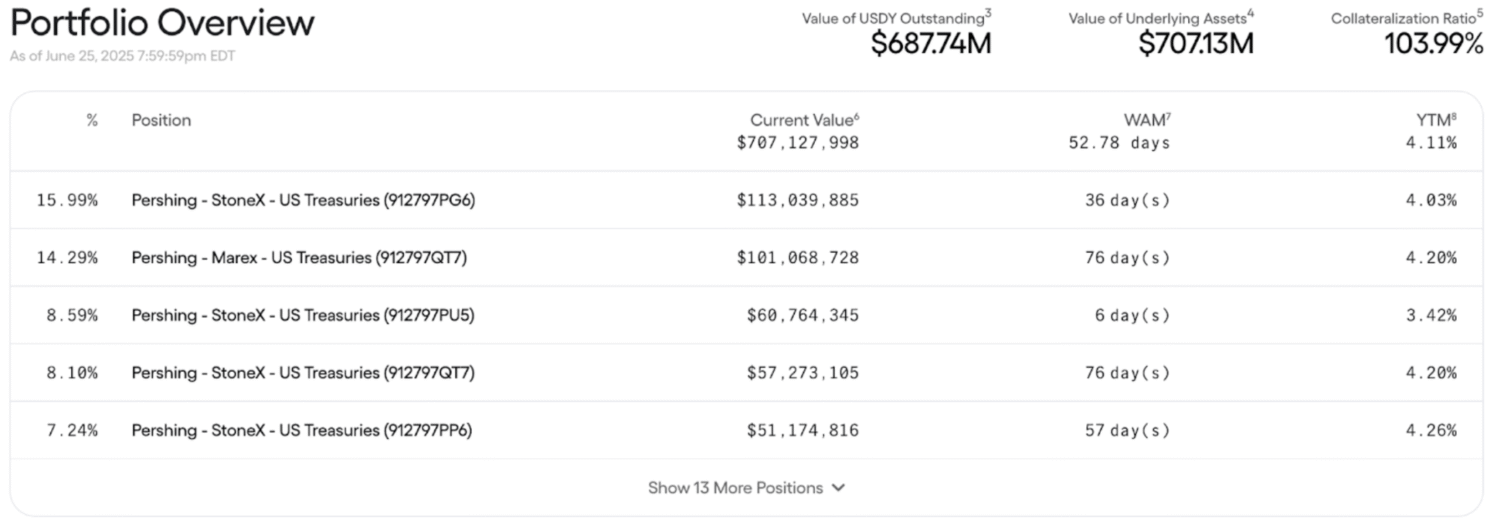
Task: Click the Value of Underlying Assets label
Action: click(x=1157, y=19)
